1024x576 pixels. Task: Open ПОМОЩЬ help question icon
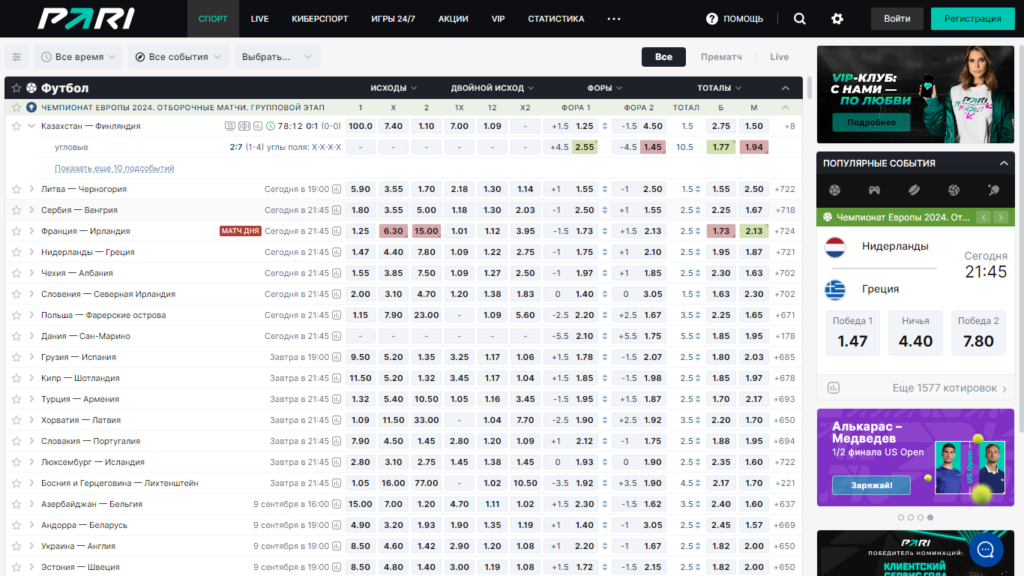tap(711, 19)
